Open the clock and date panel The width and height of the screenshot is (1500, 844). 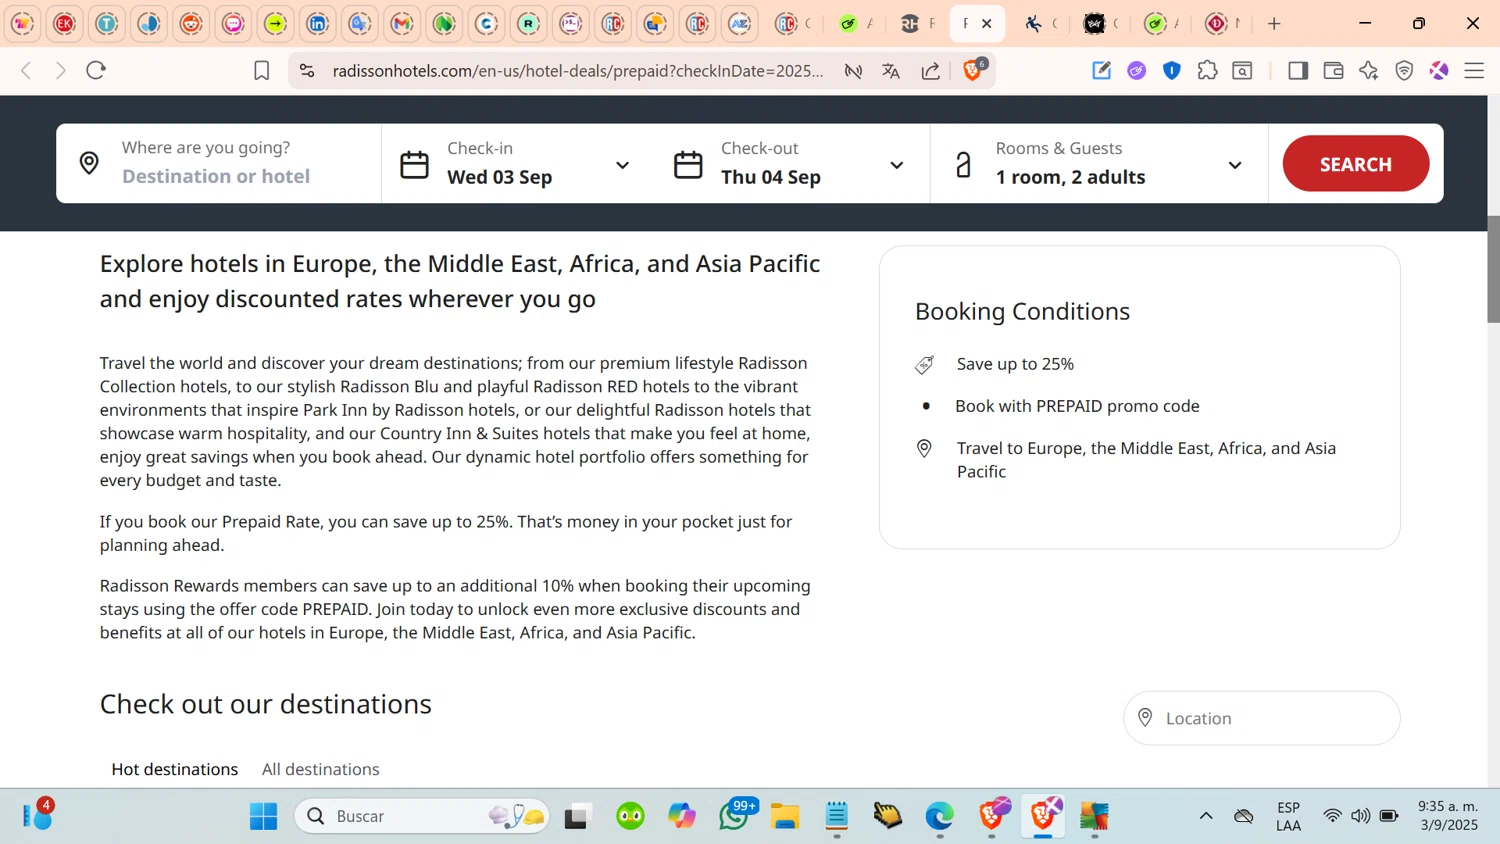(x=1448, y=815)
